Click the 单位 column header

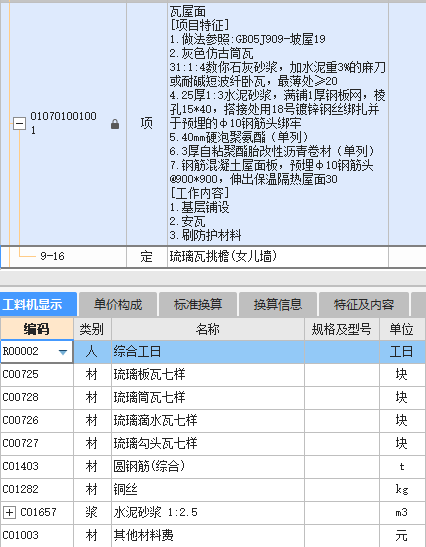tap(402, 329)
